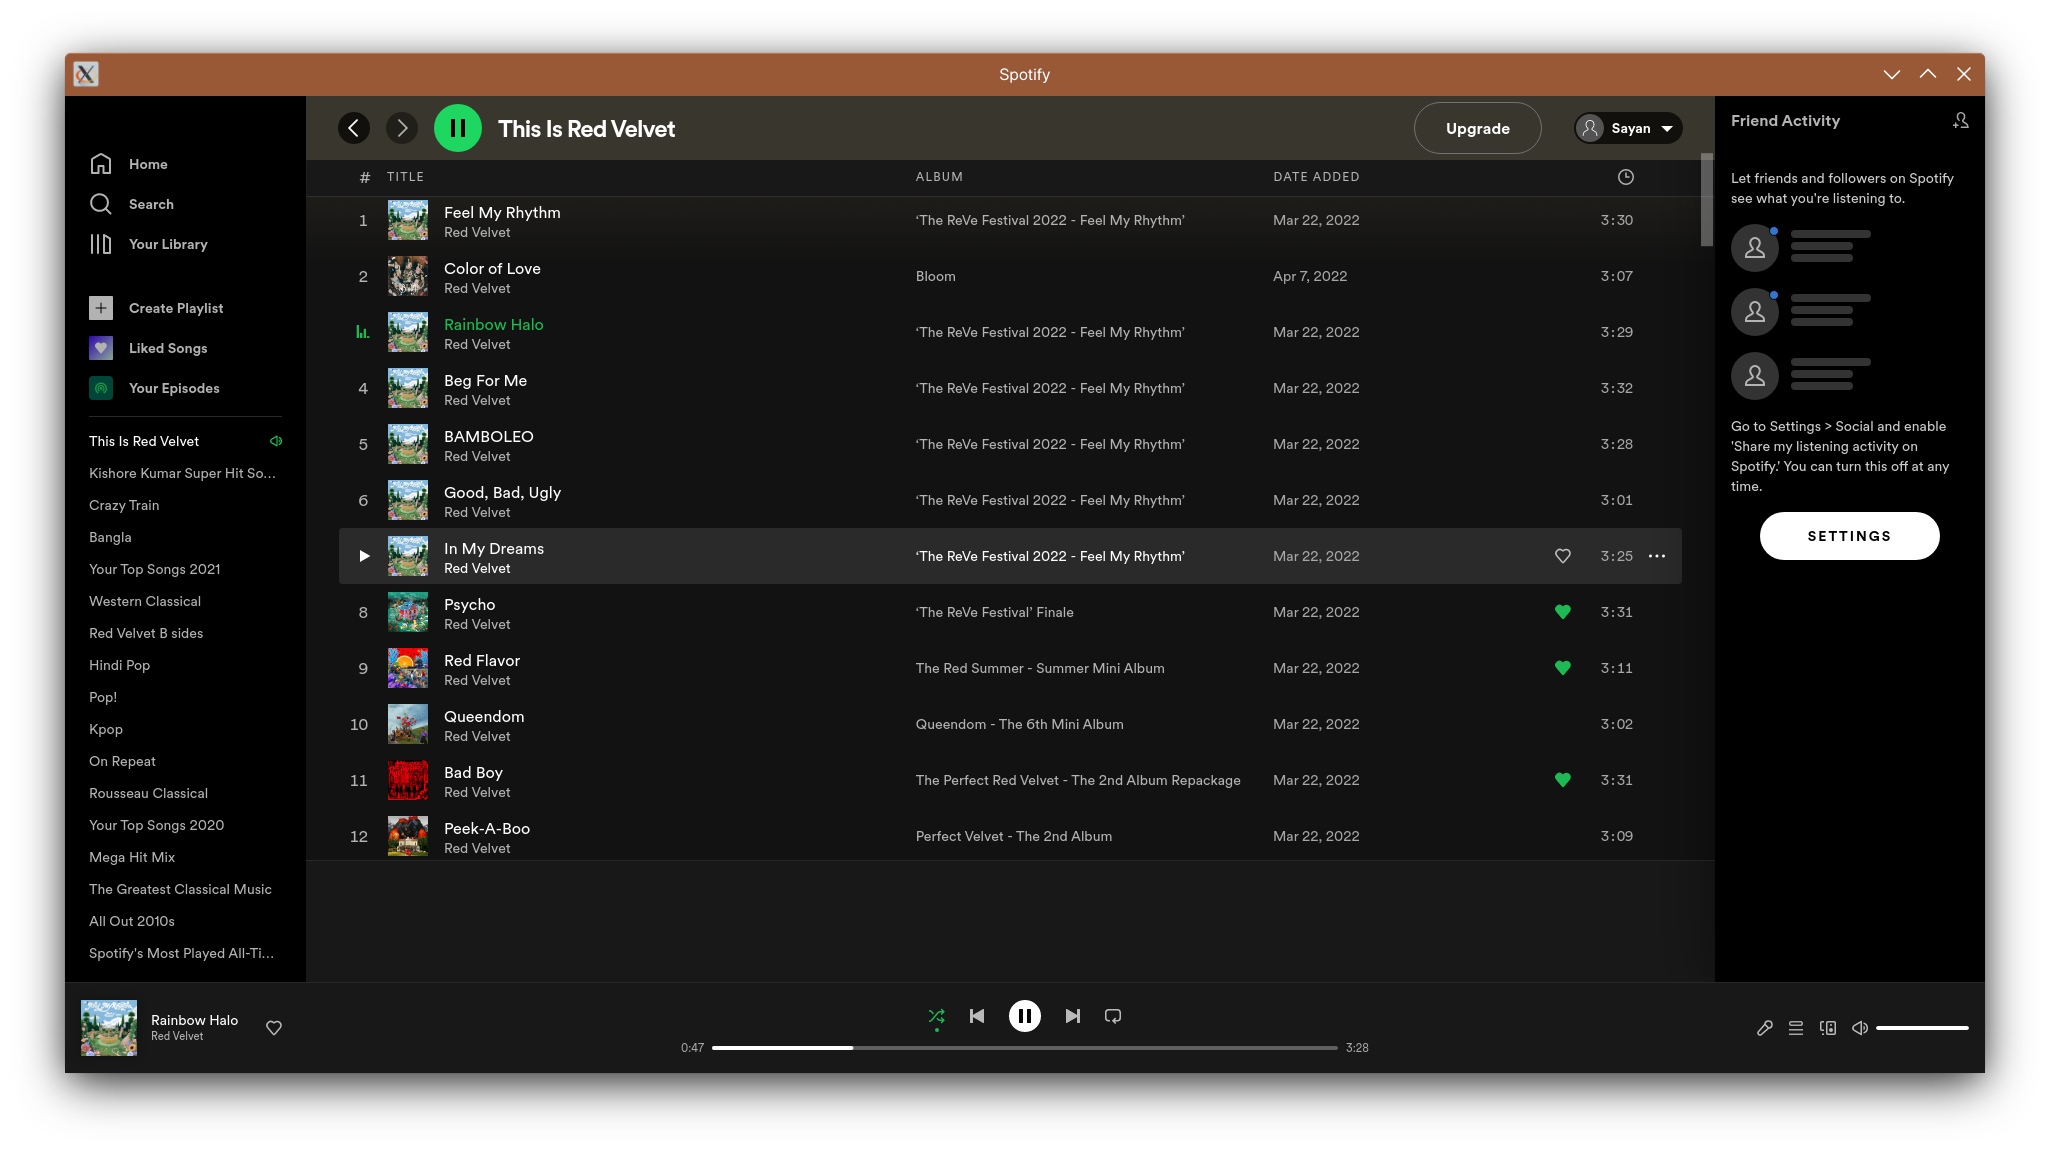Click now playing album cover thumbnail
2050x1150 pixels.
[x=109, y=1028]
